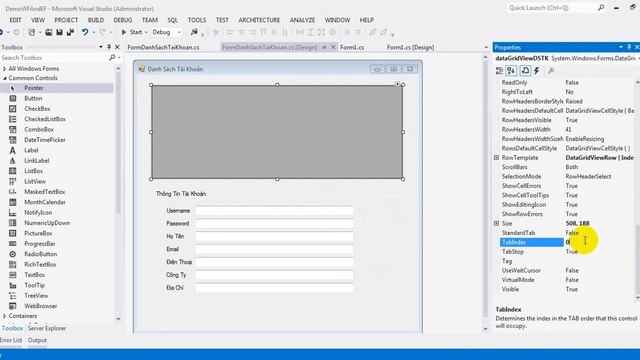The height and width of the screenshot is (360, 640).
Task: Expand the Containers toolbox group
Action: pyautogui.click(x=4, y=316)
